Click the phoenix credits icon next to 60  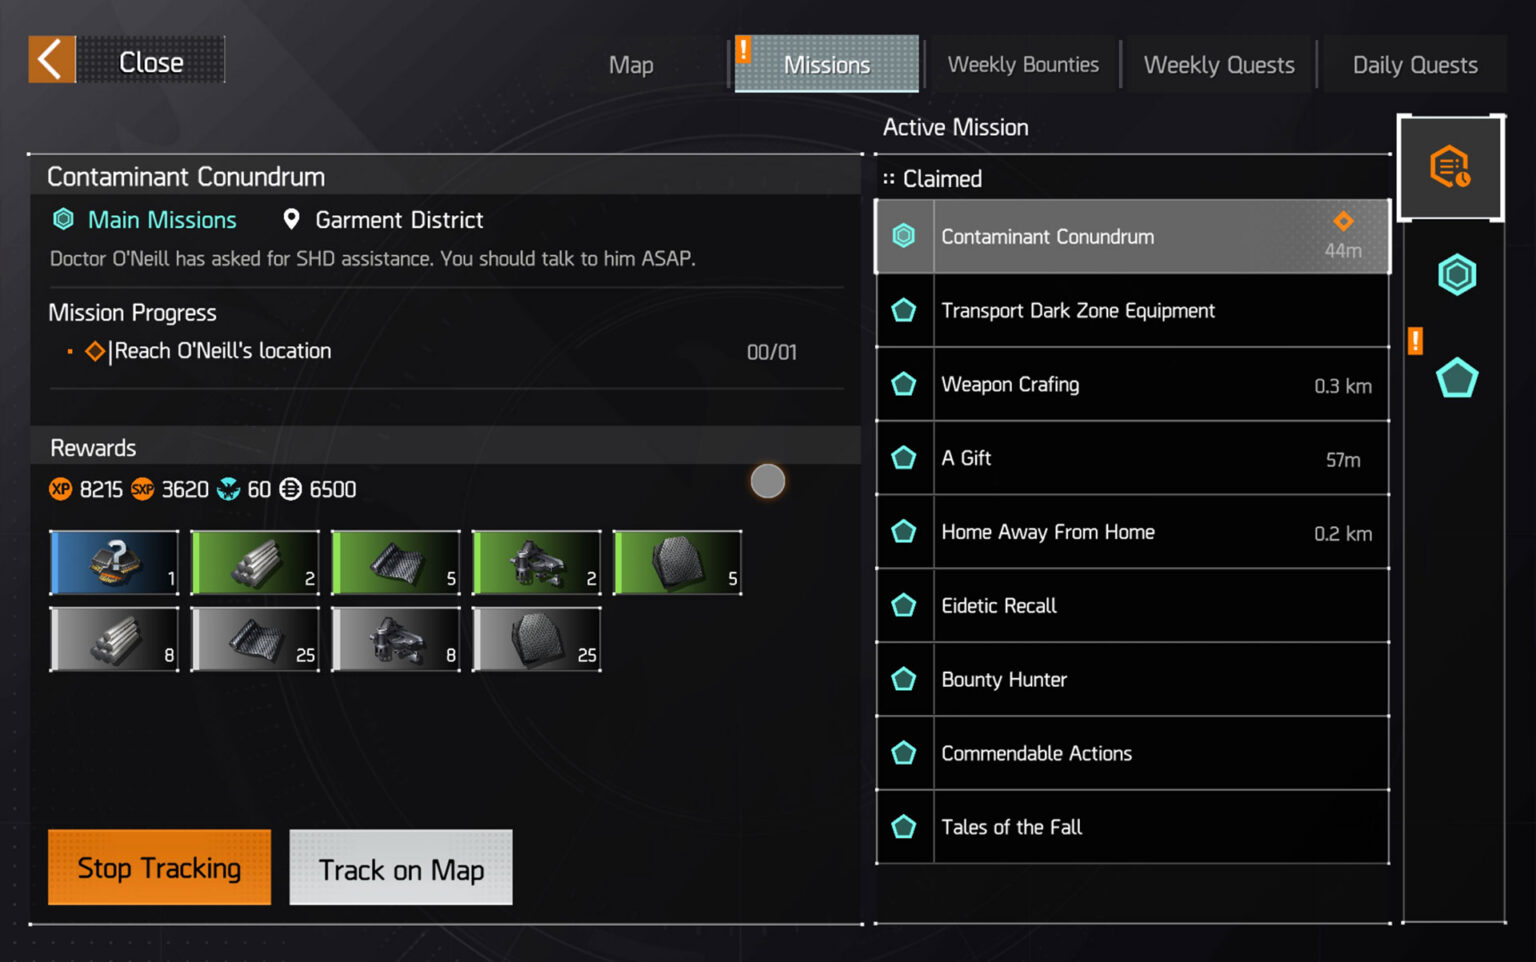point(230,489)
